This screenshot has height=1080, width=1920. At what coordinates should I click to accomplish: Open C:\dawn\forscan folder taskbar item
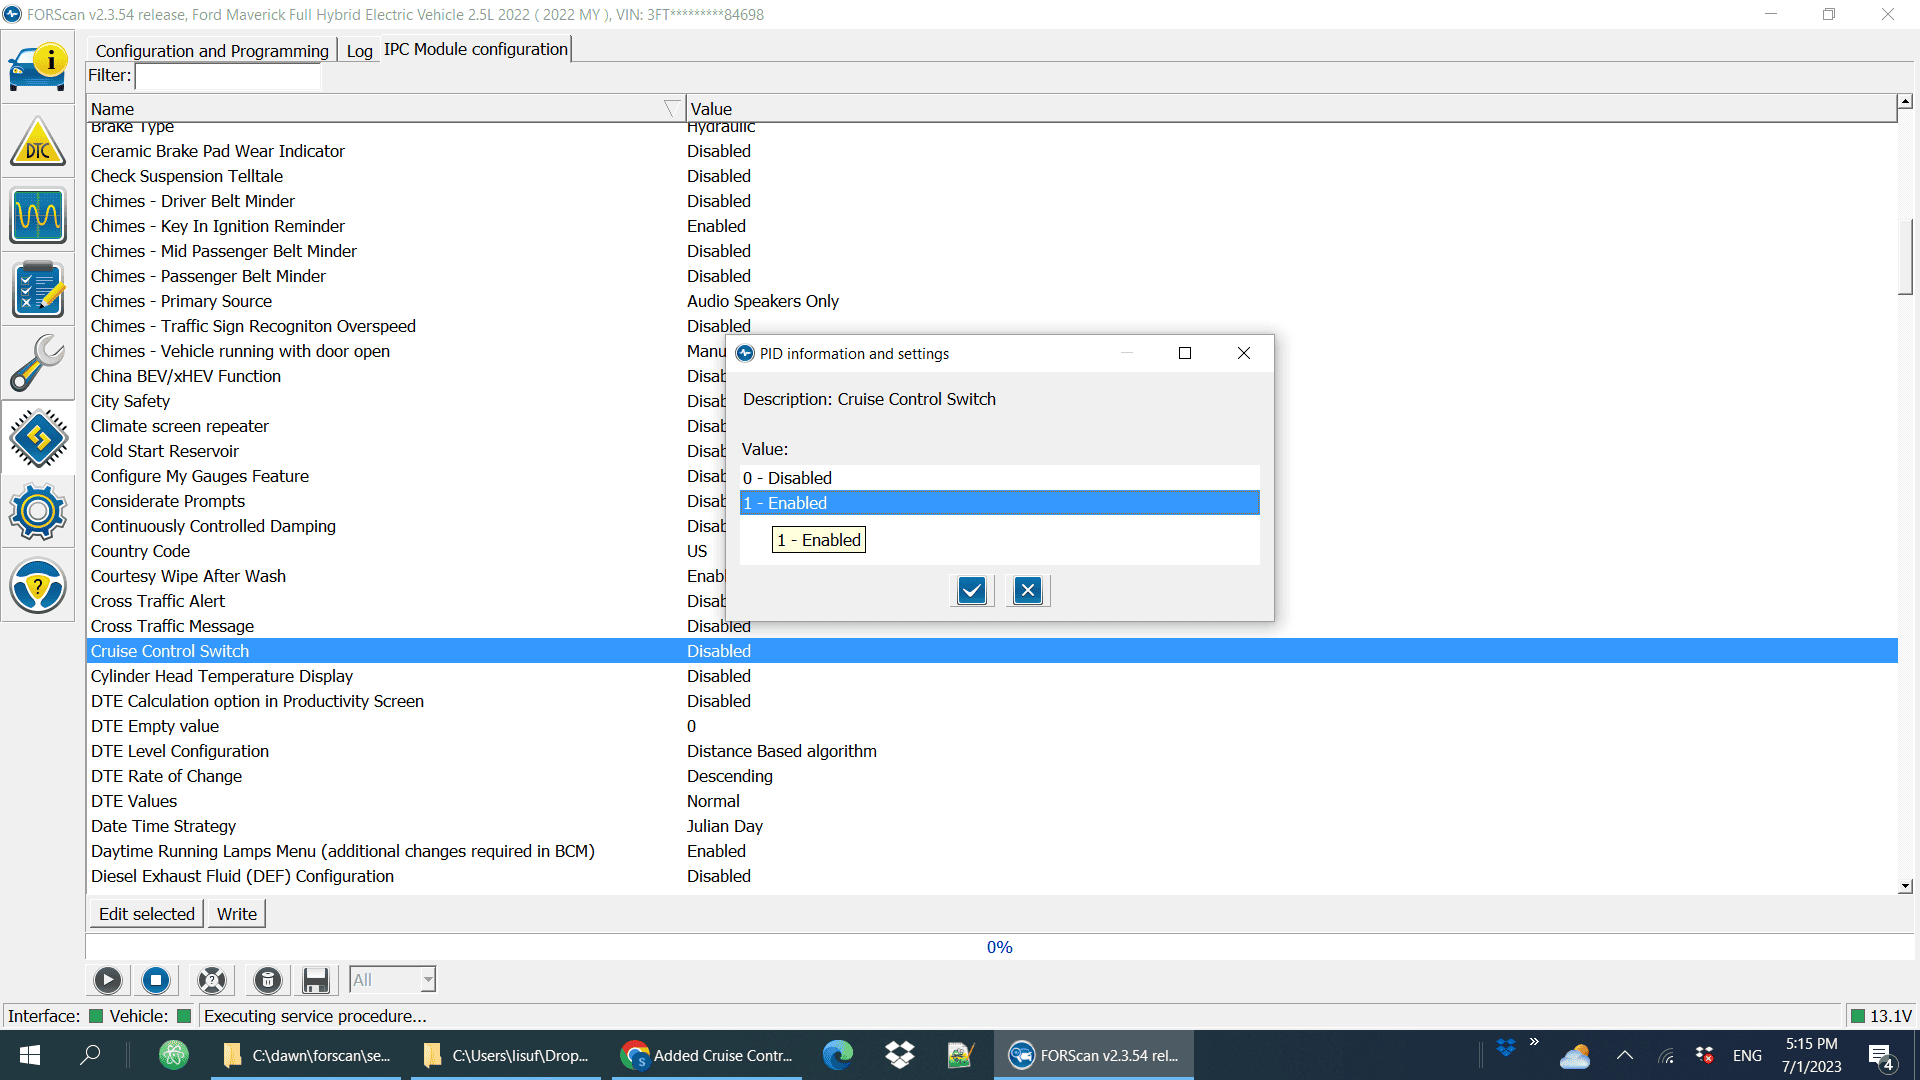pos(306,1055)
